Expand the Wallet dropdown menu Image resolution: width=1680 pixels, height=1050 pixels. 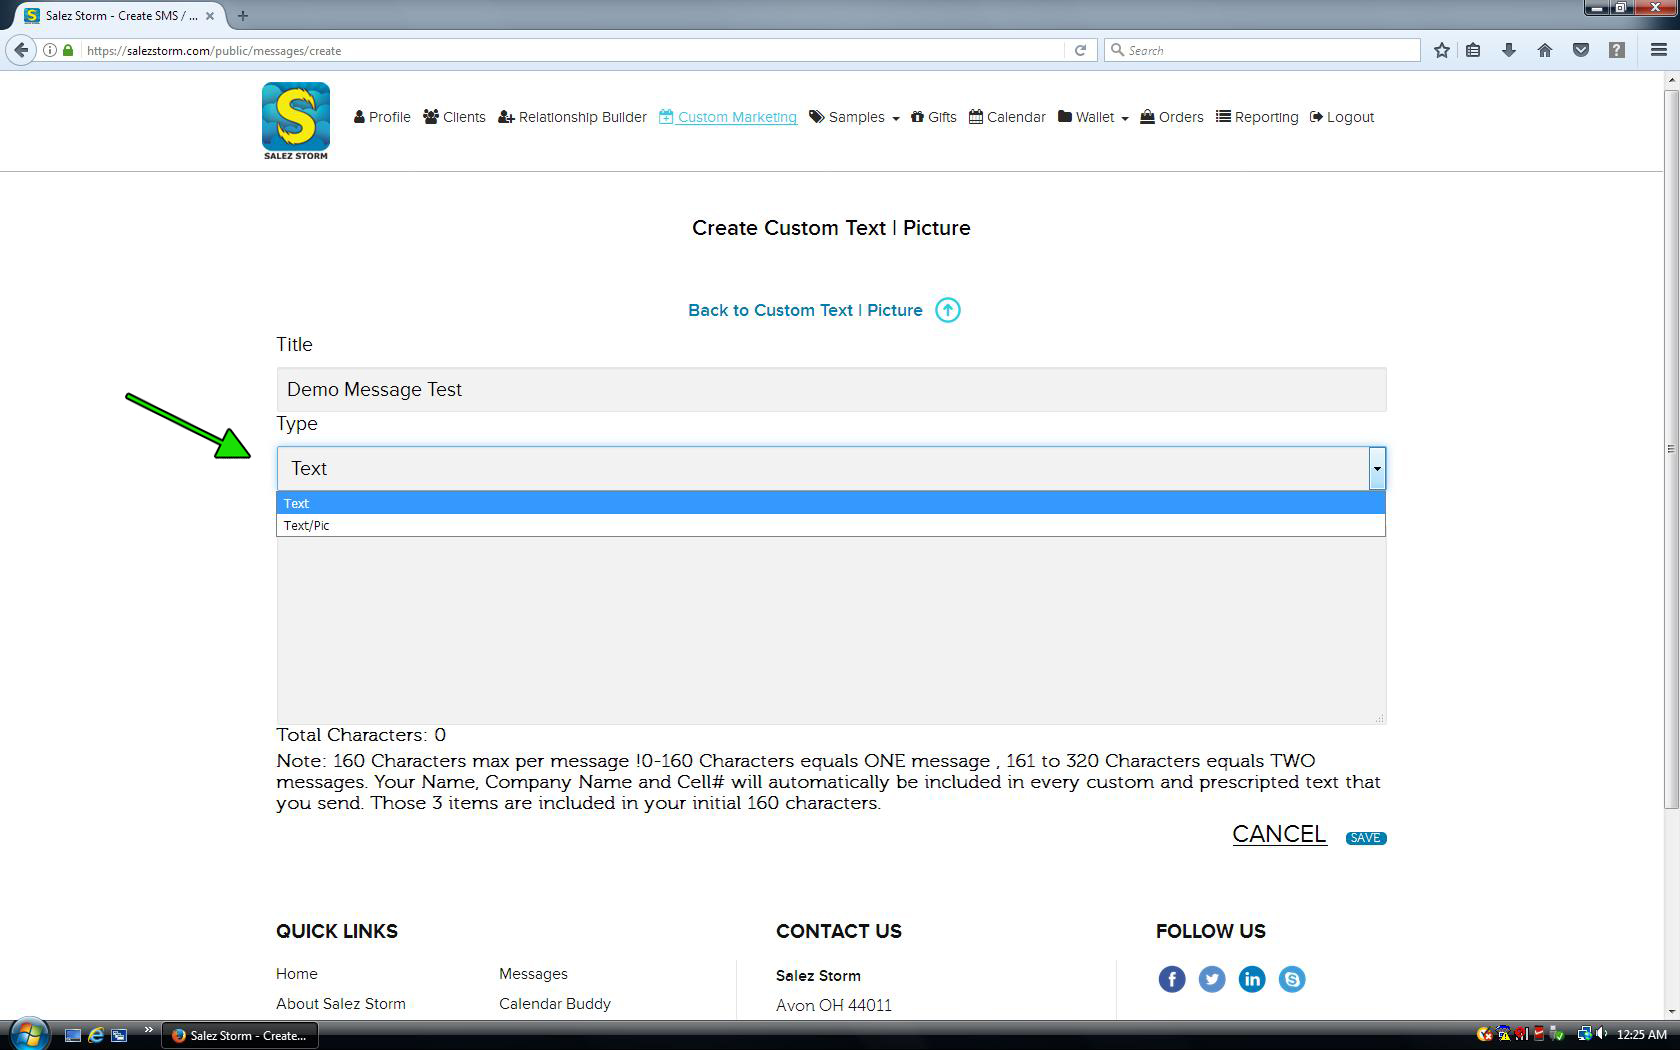pyautogui.click(x=1093, y=117)
